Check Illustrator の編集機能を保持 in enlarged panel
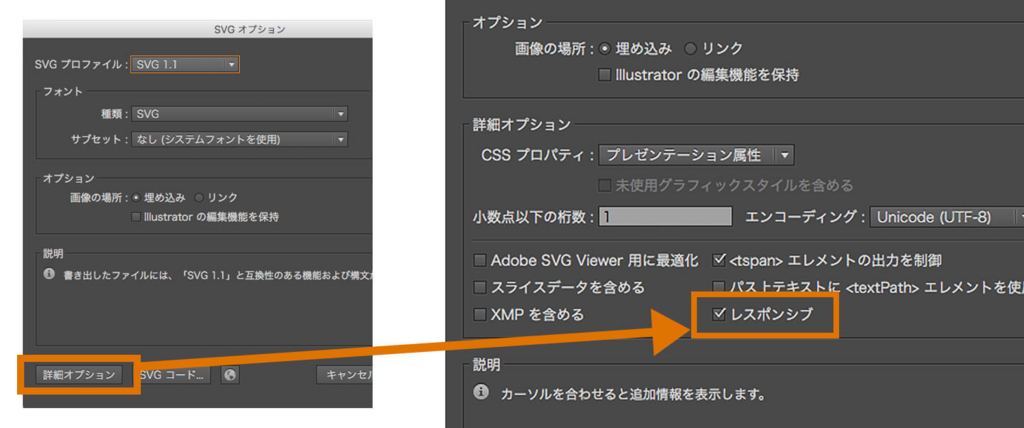Image resolution: width=1024 pixels, height=428 pixels. (x=605, y=75)
